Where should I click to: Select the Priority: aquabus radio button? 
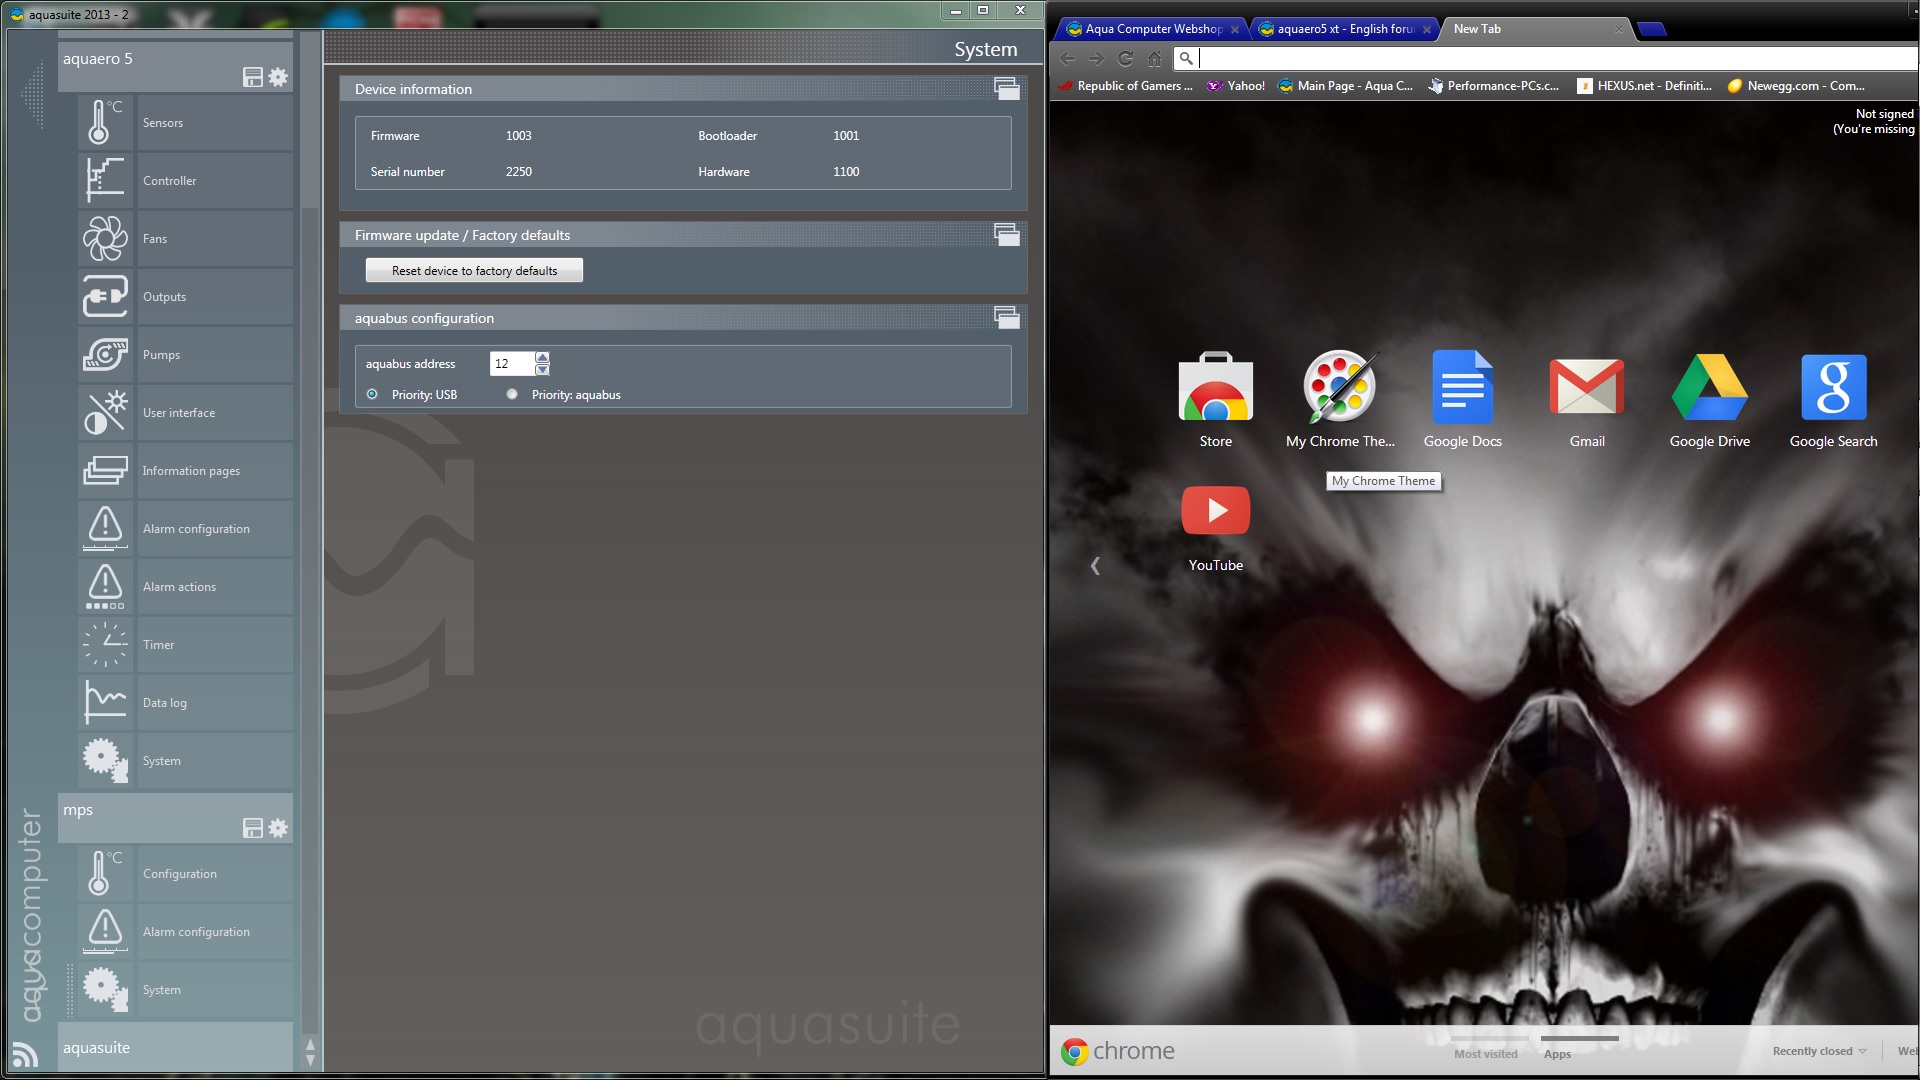(512, 394)
